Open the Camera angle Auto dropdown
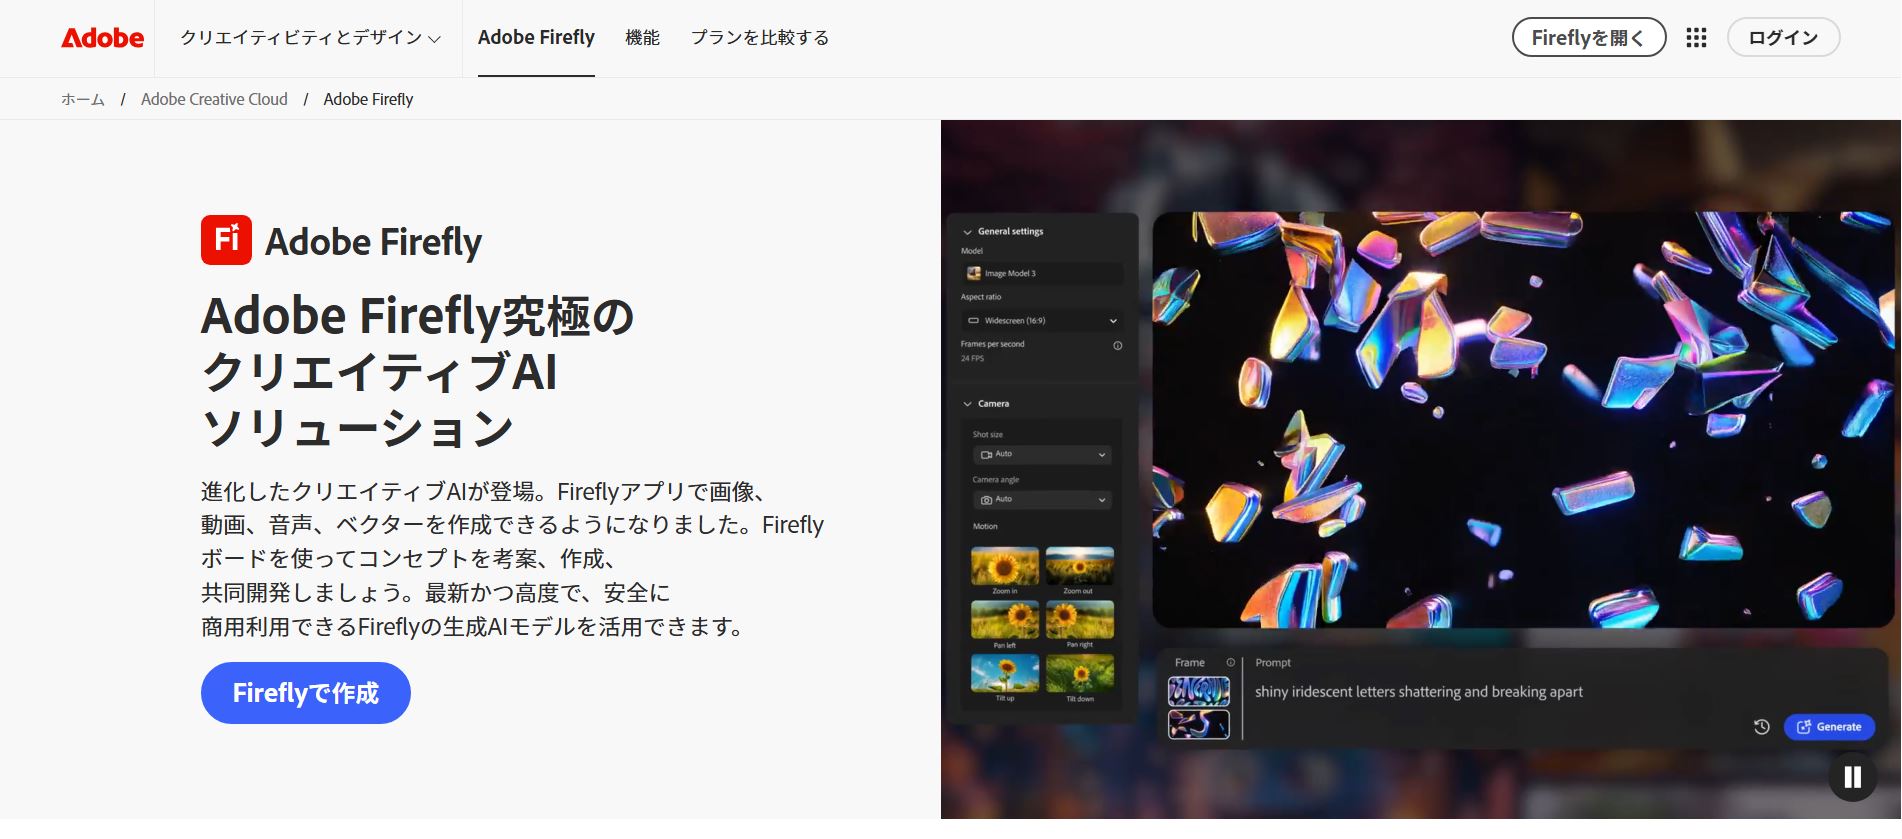The image size is (1902, 839). click(1042, 499)
